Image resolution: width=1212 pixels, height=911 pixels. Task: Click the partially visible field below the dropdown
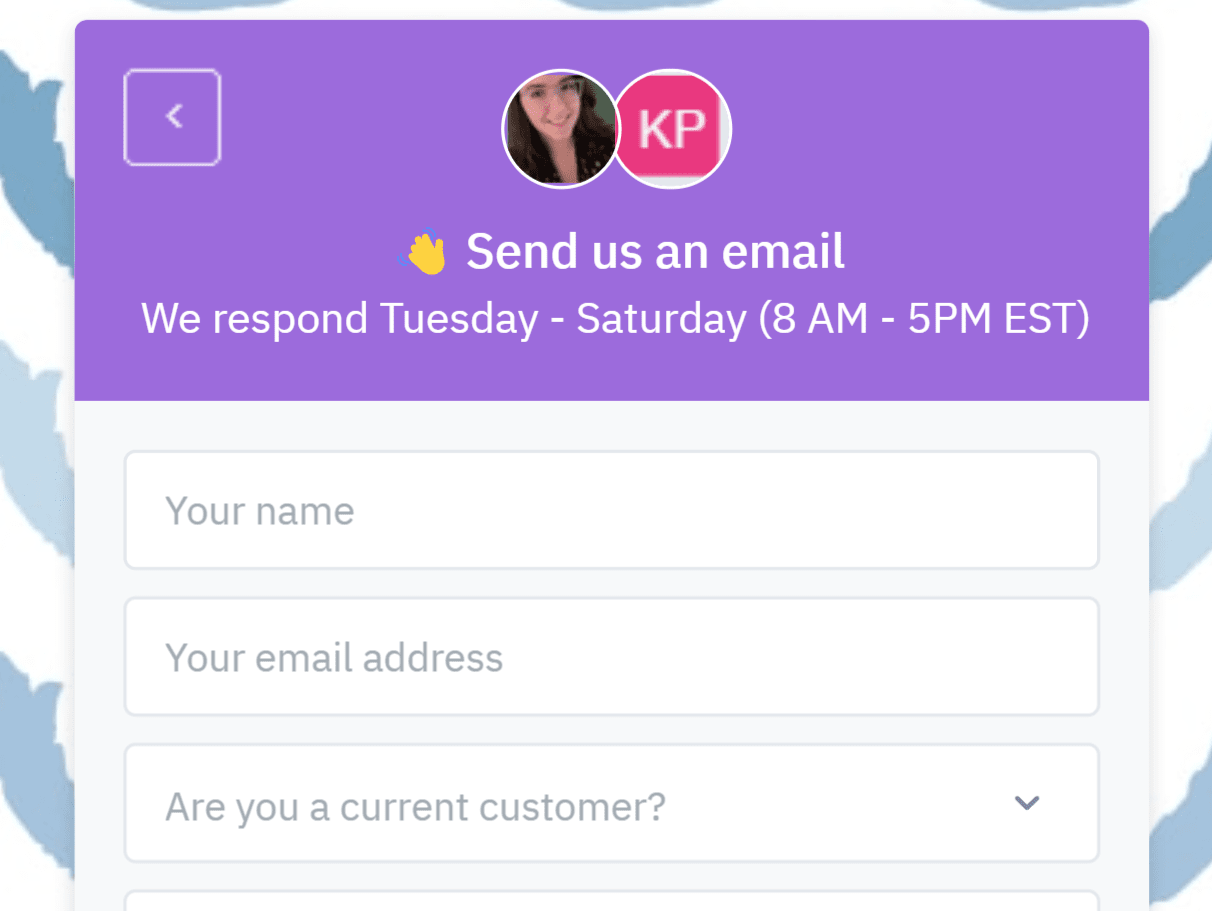coord(611,900)
